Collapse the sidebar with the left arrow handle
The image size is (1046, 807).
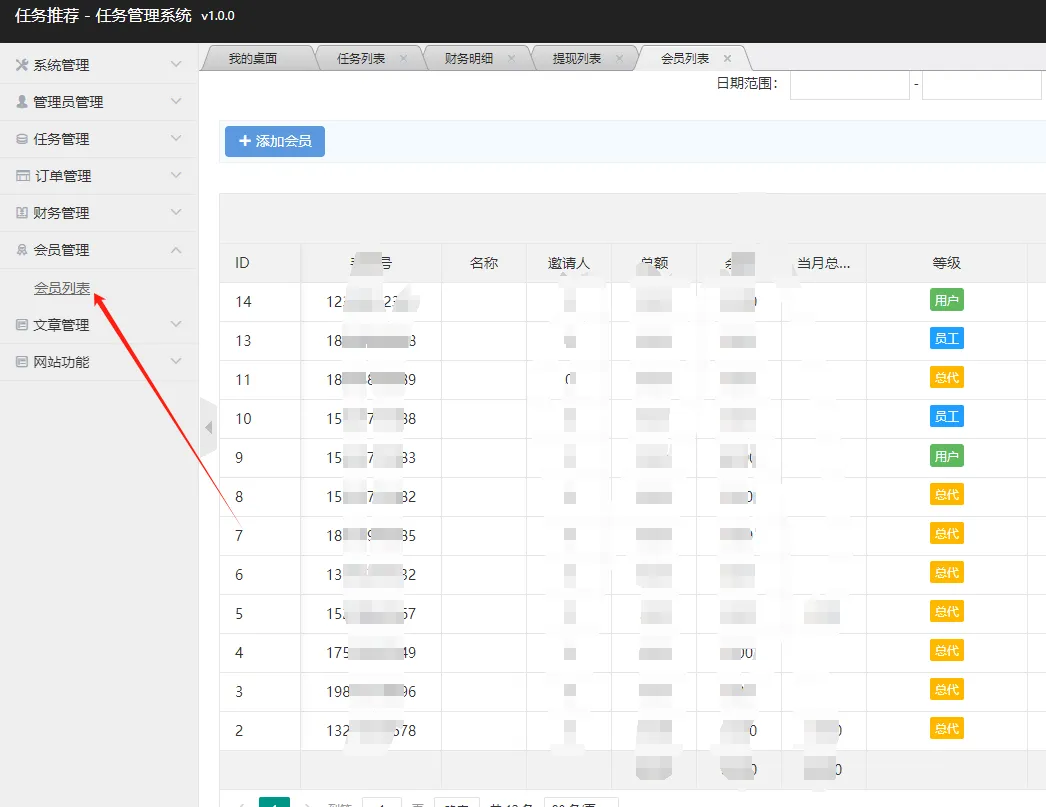pos(209,428)
